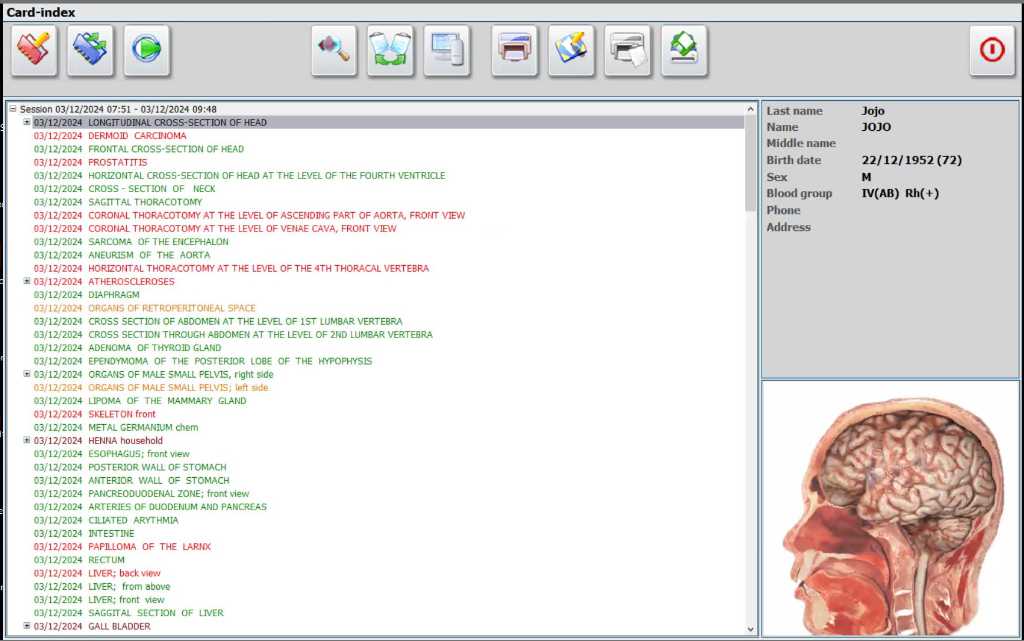Screen dimensions: 1024x641
Task: Select ADENOMA OF THYROID GLAND row
Action: click(x=127, y=348)
